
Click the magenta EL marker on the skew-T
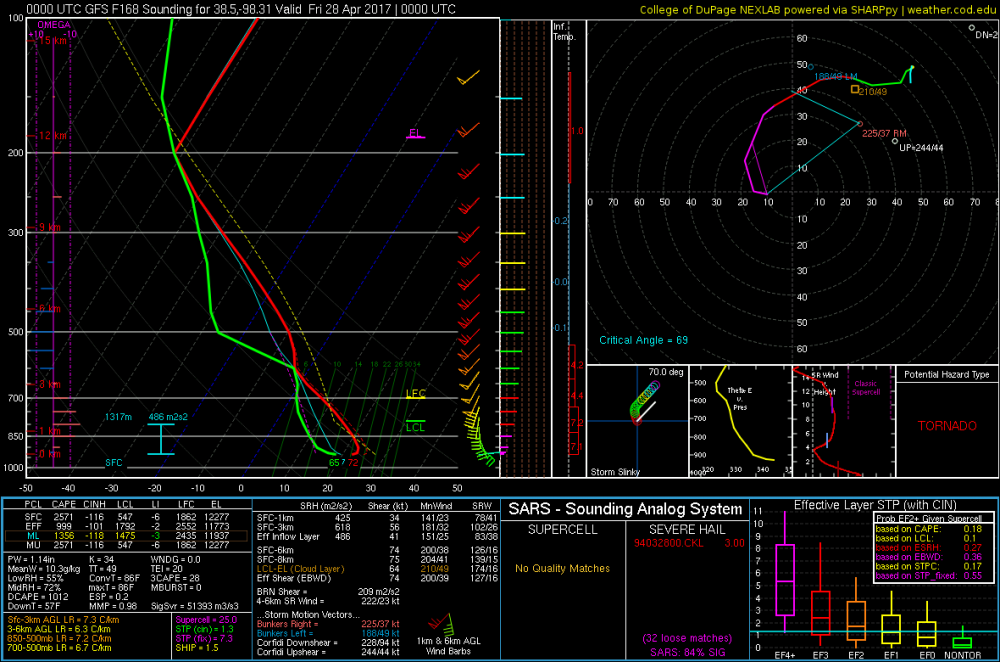pos(415,132)
